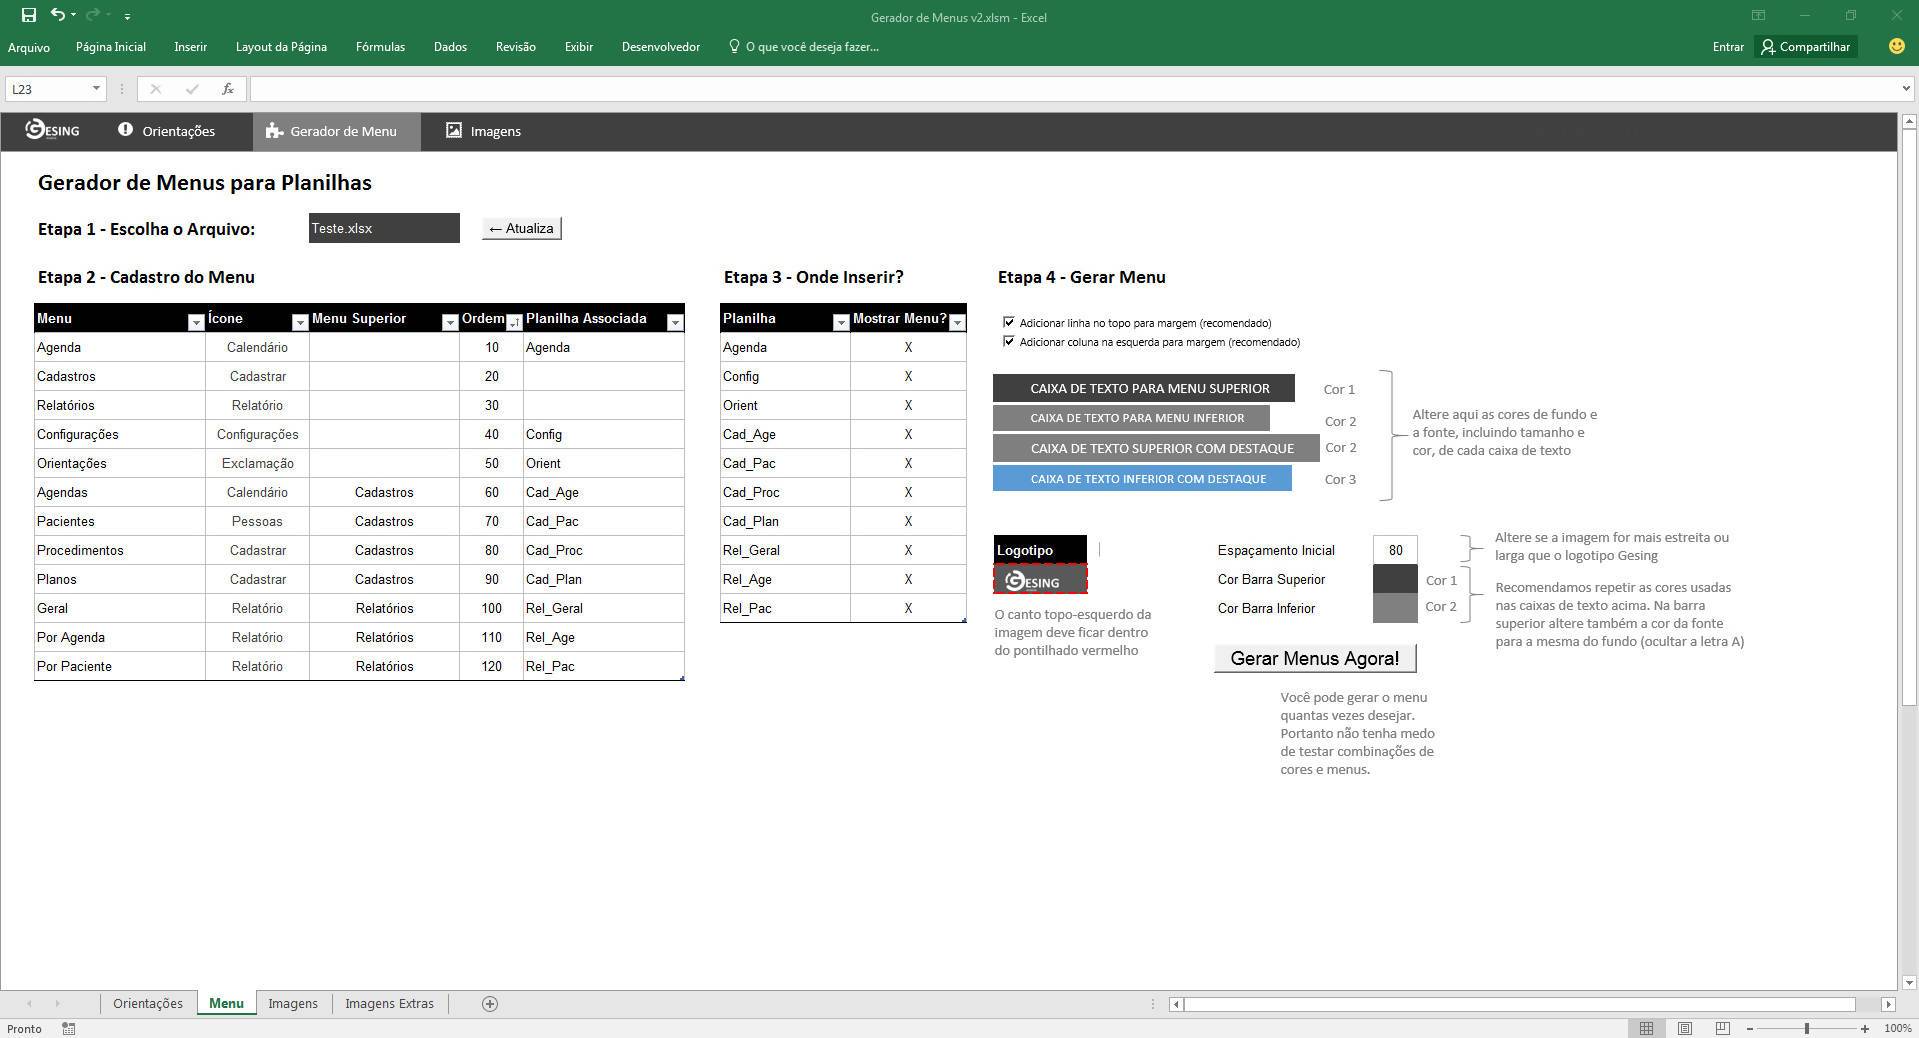The image size is (1919, 1038).
Task: Select Page Break Preview view icon
Action: coord(1722,1028)
